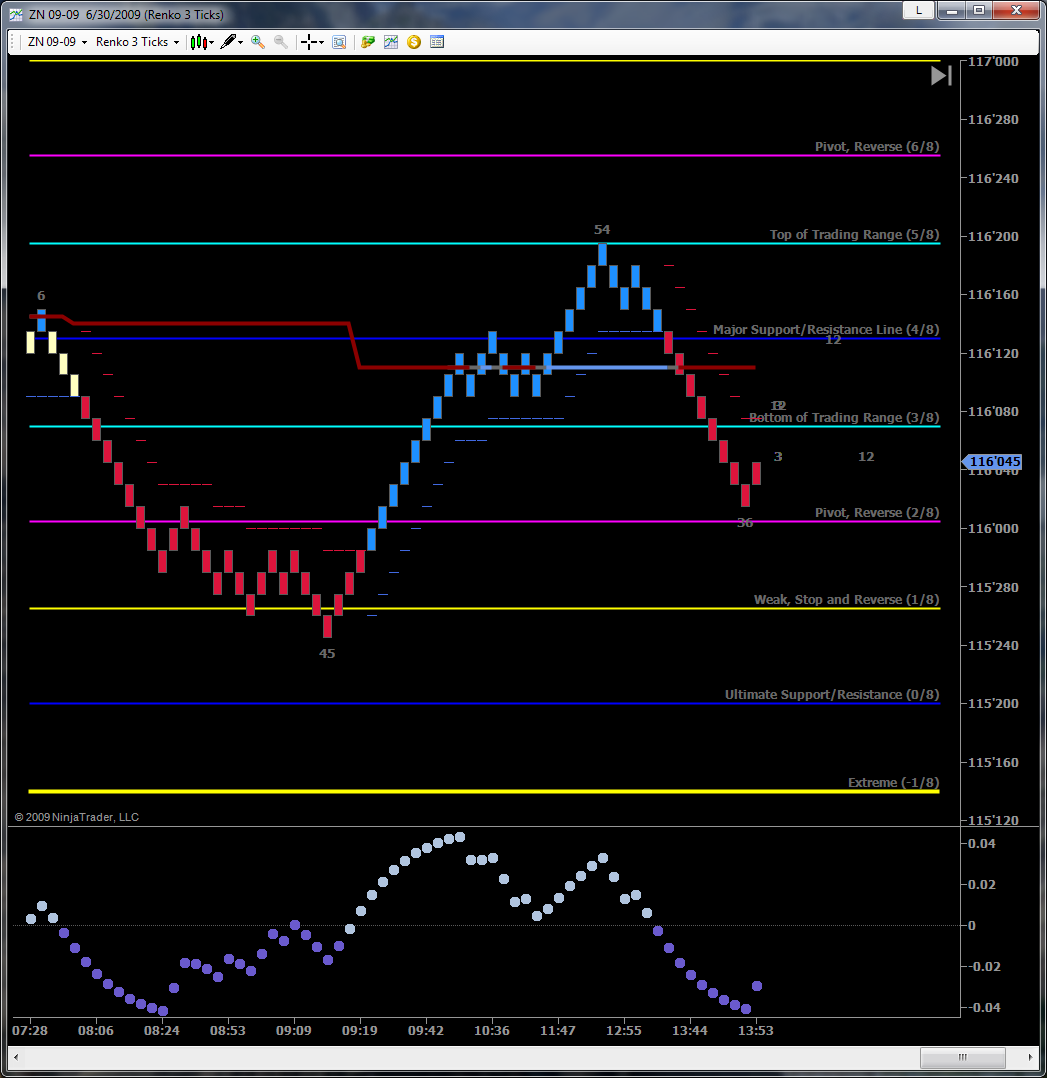Click the L link button in title bar
This screenshot has height=1078, width=1047.
coord(918,10)
